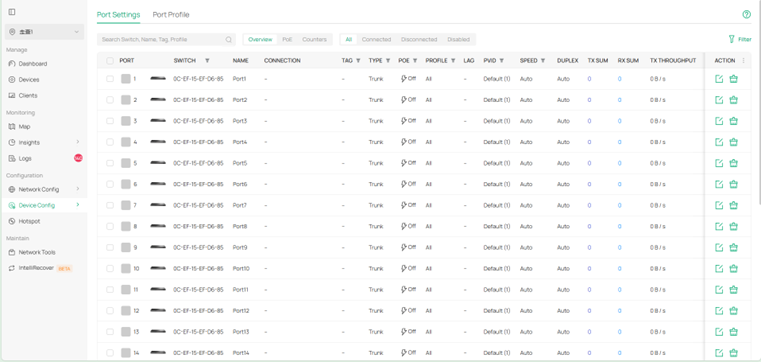Click TX SUM value for Port2
This screenshot has width=761, height=362.
(x=589, y=100)
